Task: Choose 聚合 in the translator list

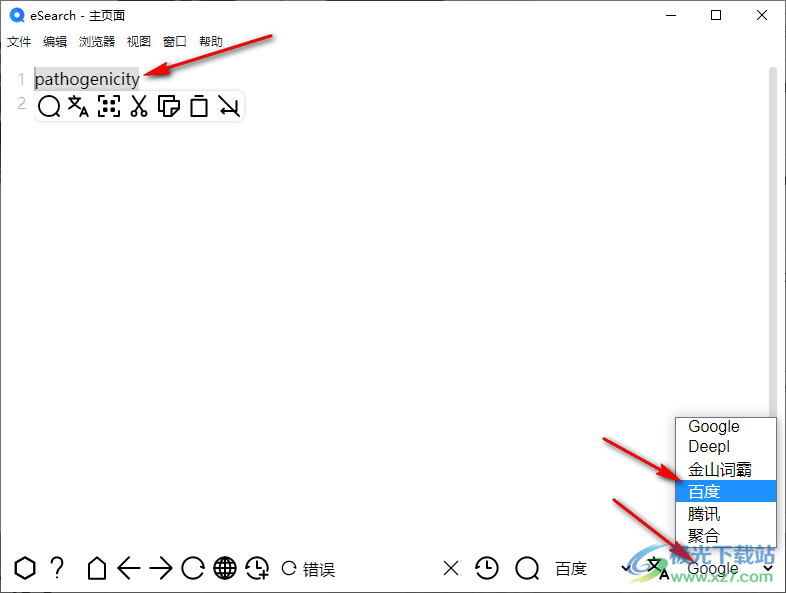Action: (x=726, y=535)
